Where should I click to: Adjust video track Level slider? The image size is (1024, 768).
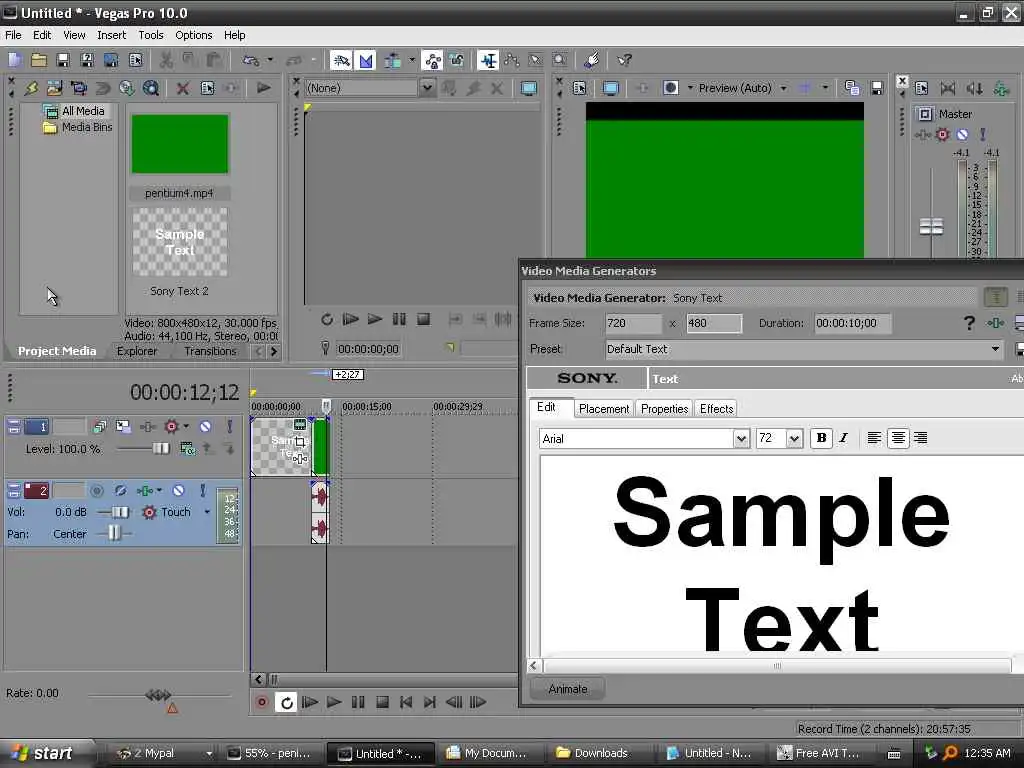(160, 449)
